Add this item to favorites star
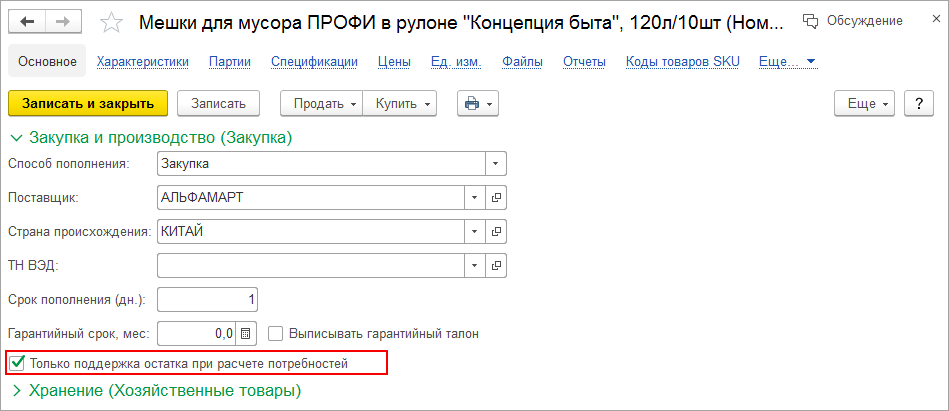The height and width of the screenshot is (411, 949). [x=112, y=22]
